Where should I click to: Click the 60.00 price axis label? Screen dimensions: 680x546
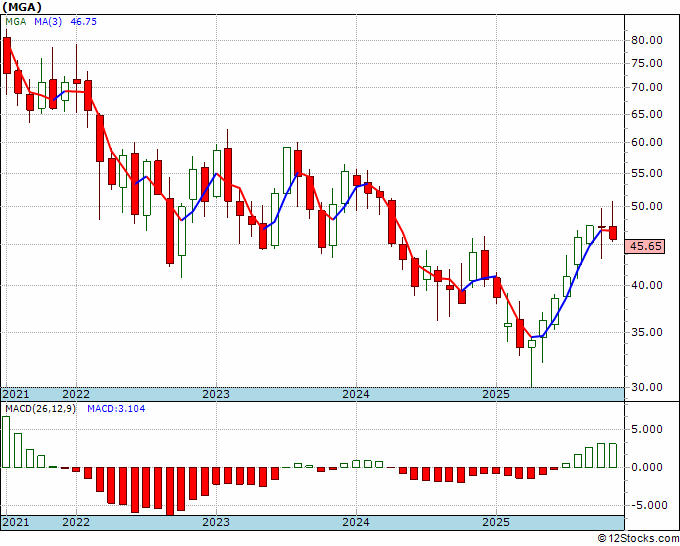pos(647,142)
